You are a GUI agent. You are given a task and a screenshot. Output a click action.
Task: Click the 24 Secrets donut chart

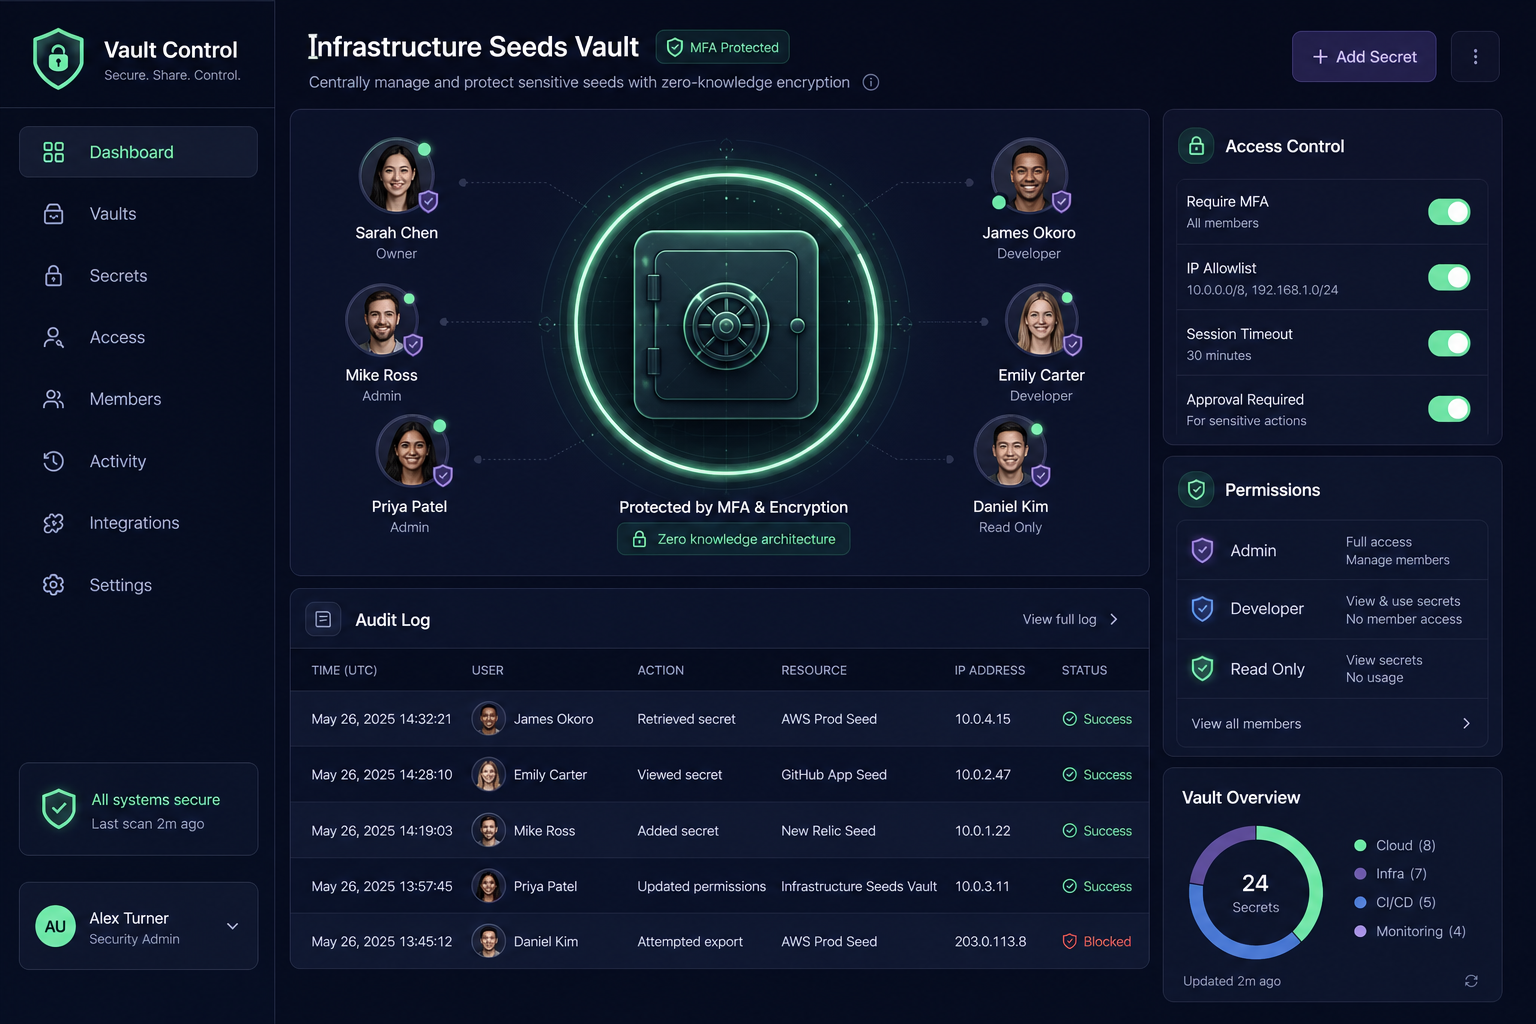pos(1255,892)
